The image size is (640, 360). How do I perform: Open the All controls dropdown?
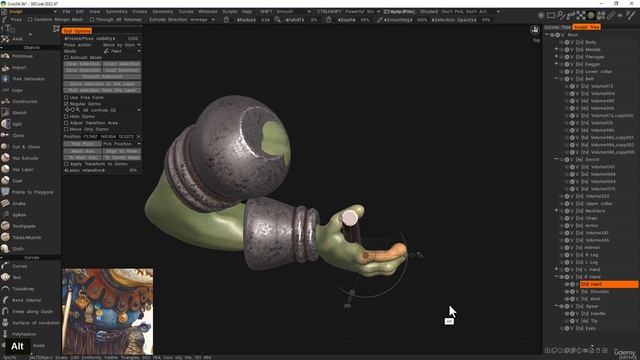102,110
